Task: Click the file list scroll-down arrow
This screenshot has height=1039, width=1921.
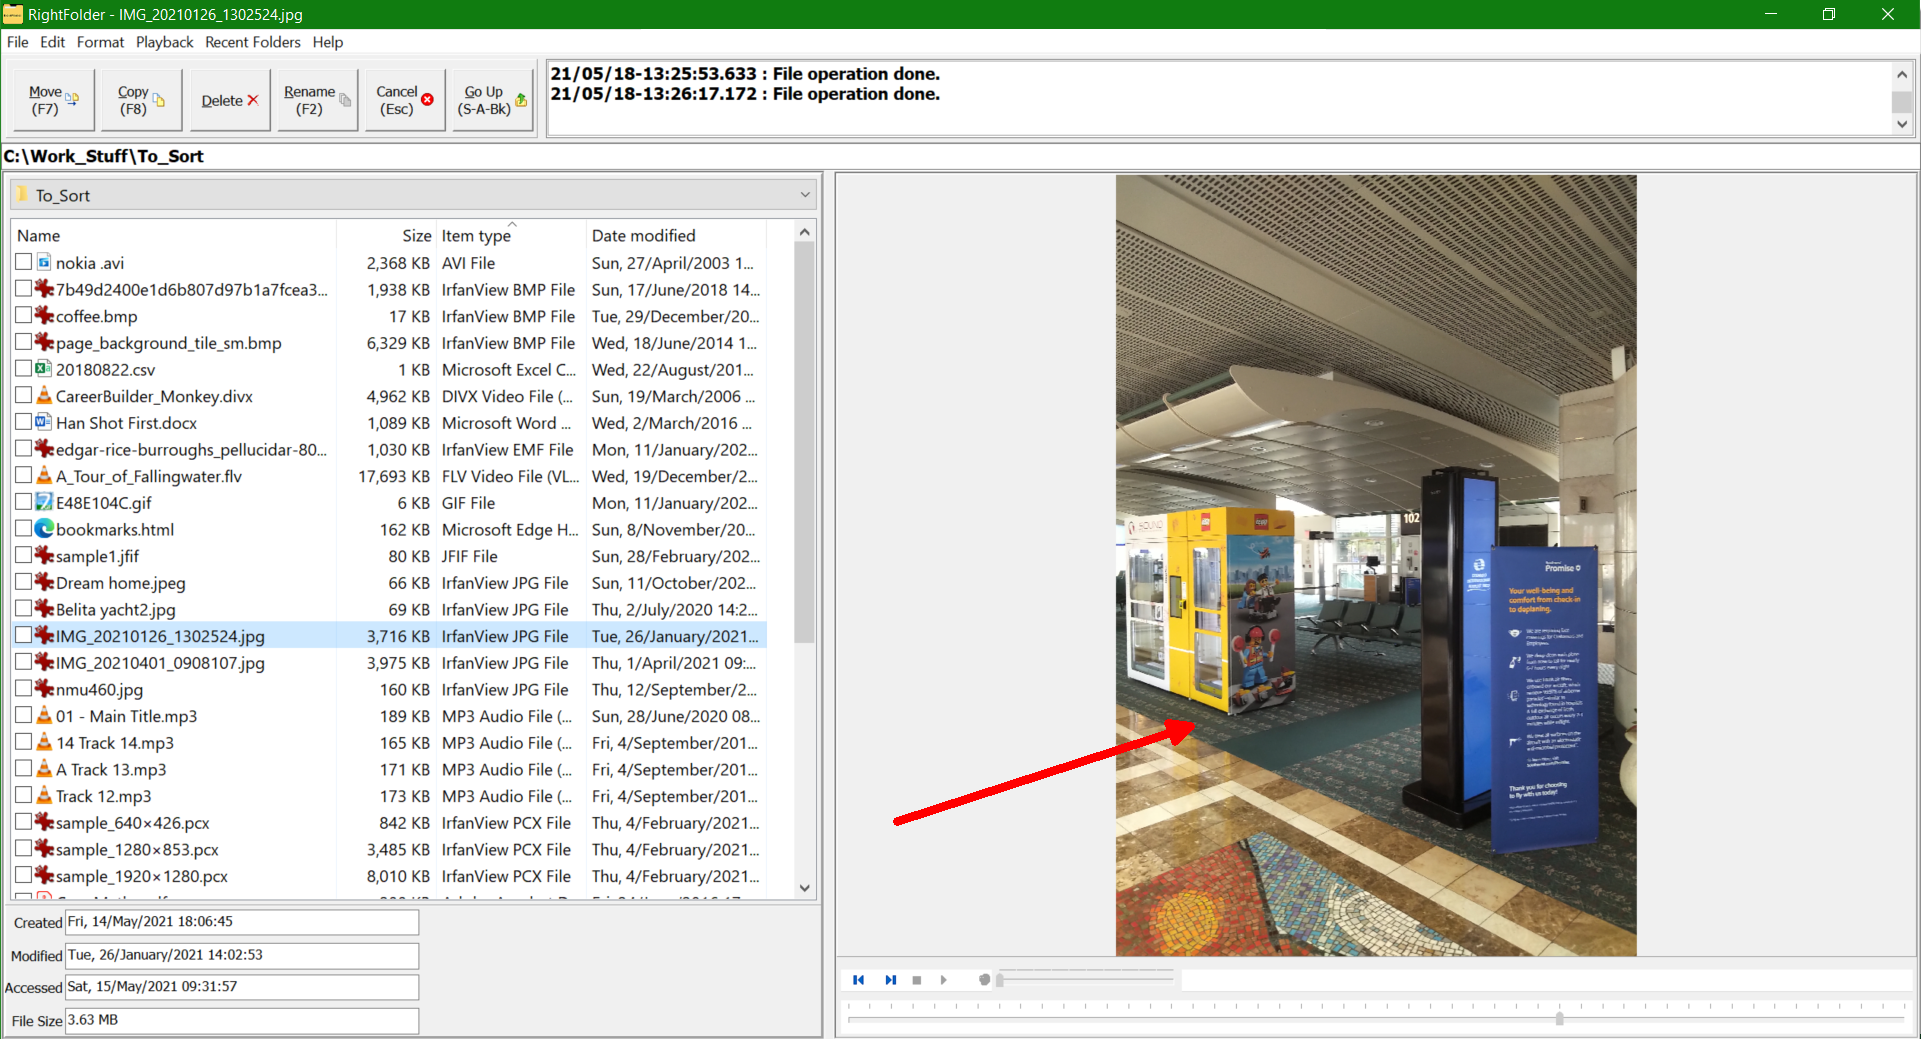Action: 805,888
